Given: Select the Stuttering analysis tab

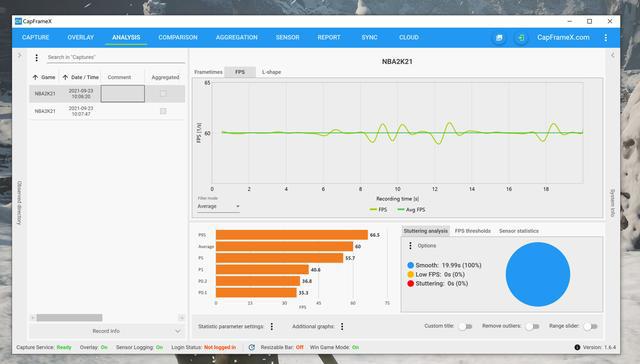Looking at the screenshot, I should pos(426,231).
